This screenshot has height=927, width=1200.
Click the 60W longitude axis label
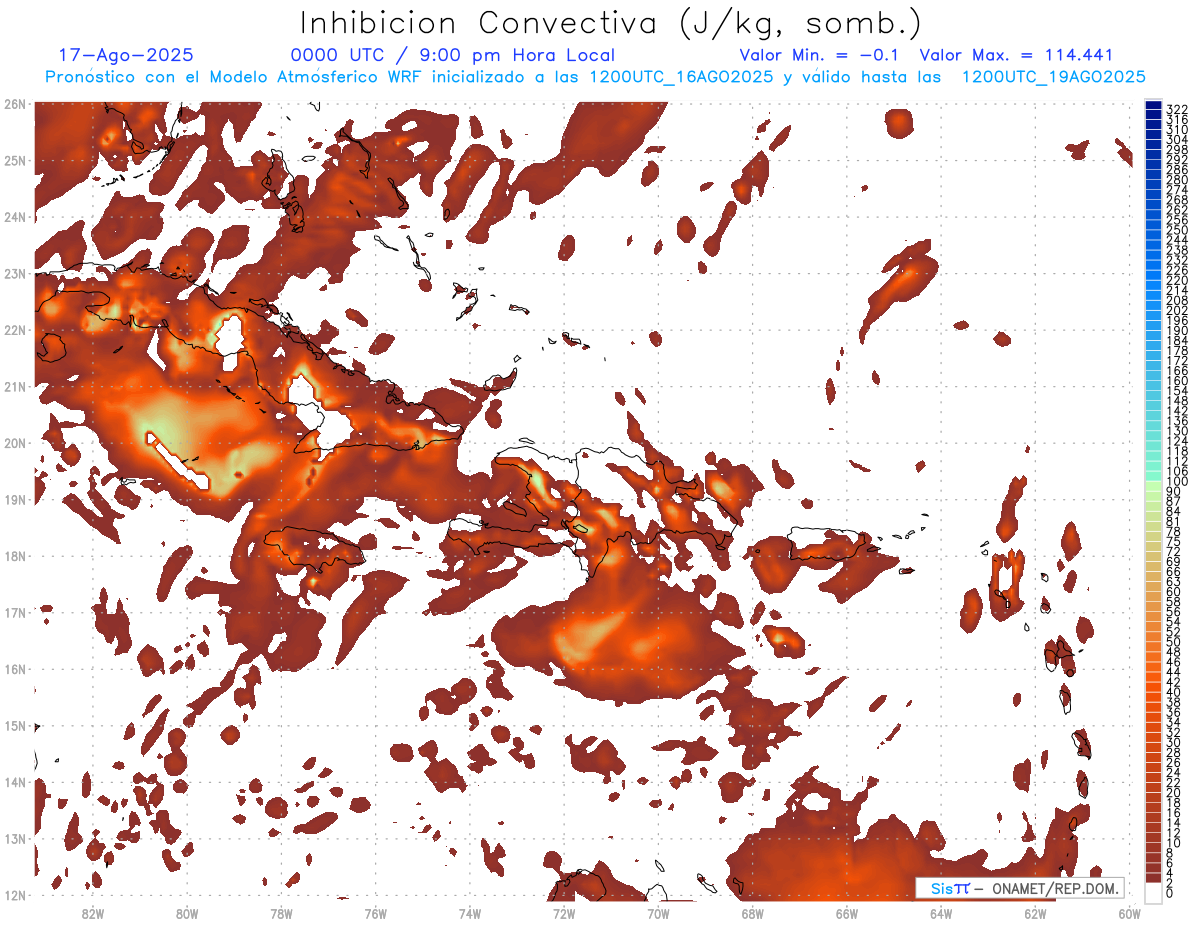pos(1130,913)
